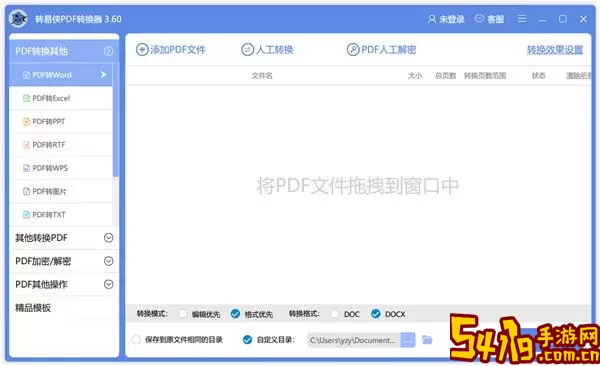Open the hamburger menu icon

click(522, 18)
